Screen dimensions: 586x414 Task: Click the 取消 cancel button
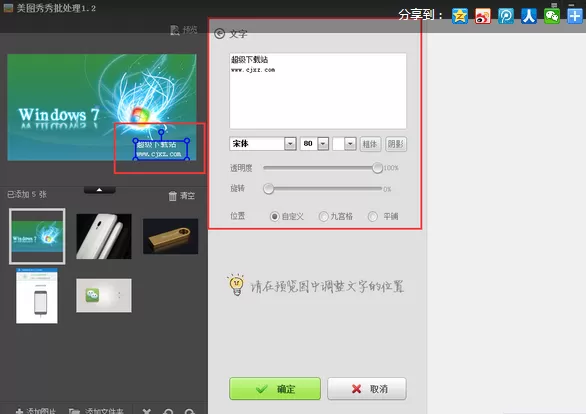click(367, 389)
